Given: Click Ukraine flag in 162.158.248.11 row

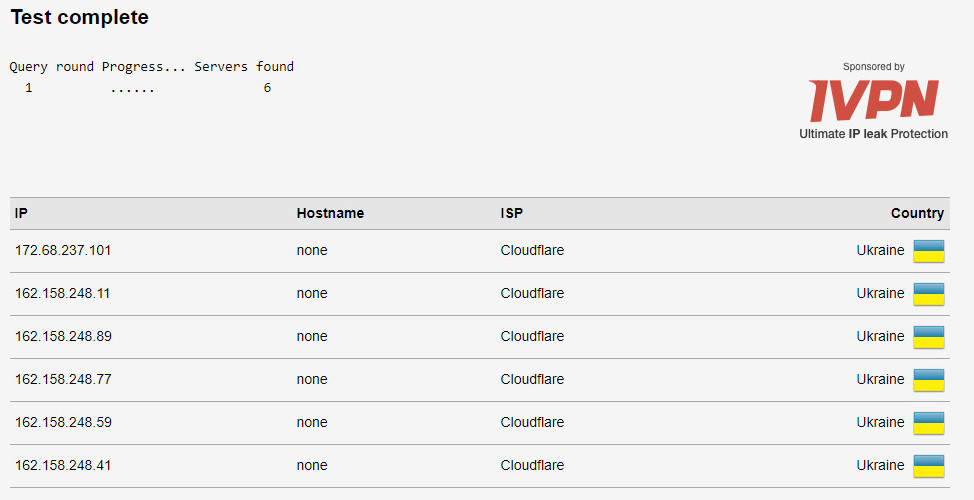Looking at the screenshot, I should (x=929, y=294).
